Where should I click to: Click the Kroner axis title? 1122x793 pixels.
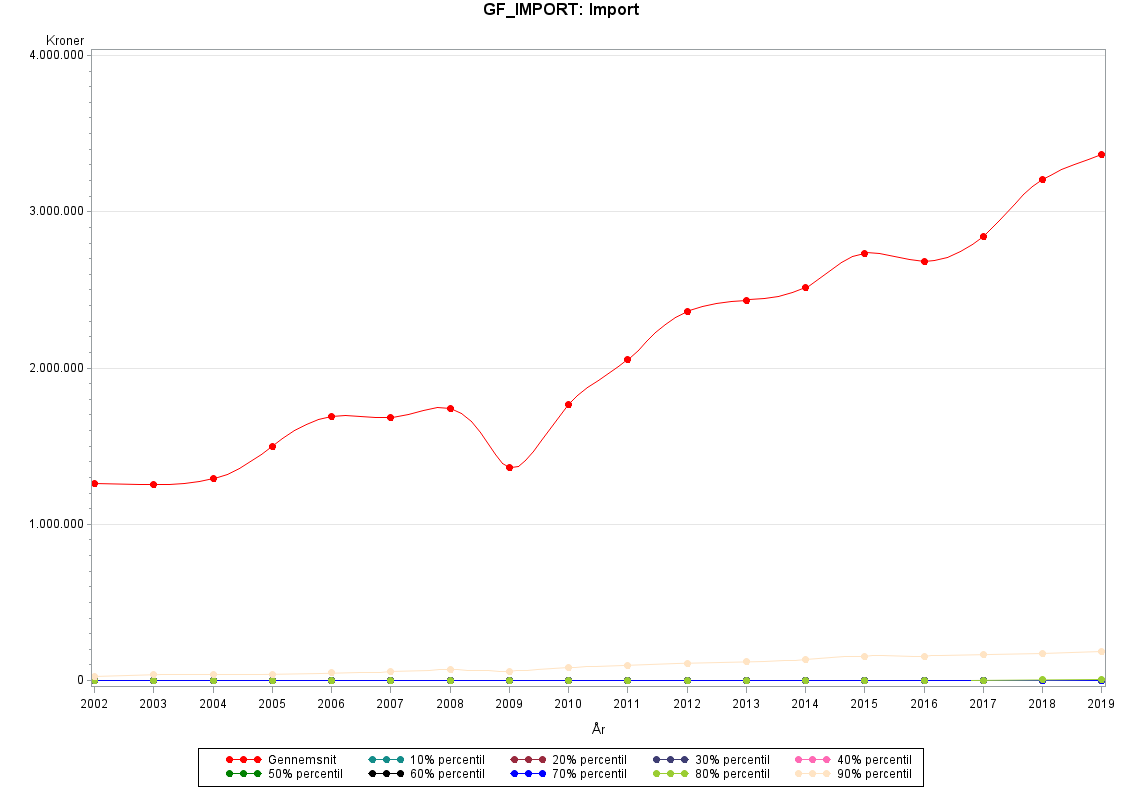(65, 40)
